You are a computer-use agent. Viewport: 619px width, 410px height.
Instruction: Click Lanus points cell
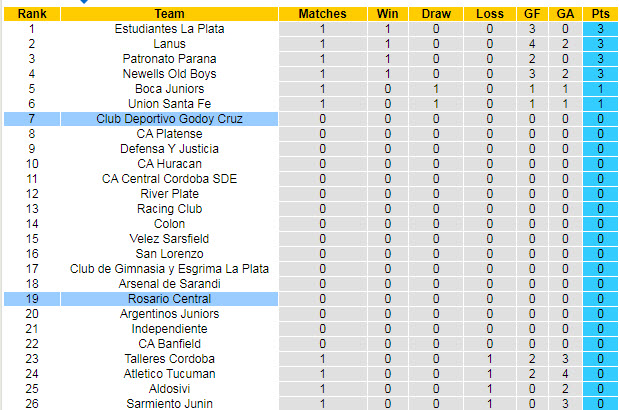click(600, 44)
